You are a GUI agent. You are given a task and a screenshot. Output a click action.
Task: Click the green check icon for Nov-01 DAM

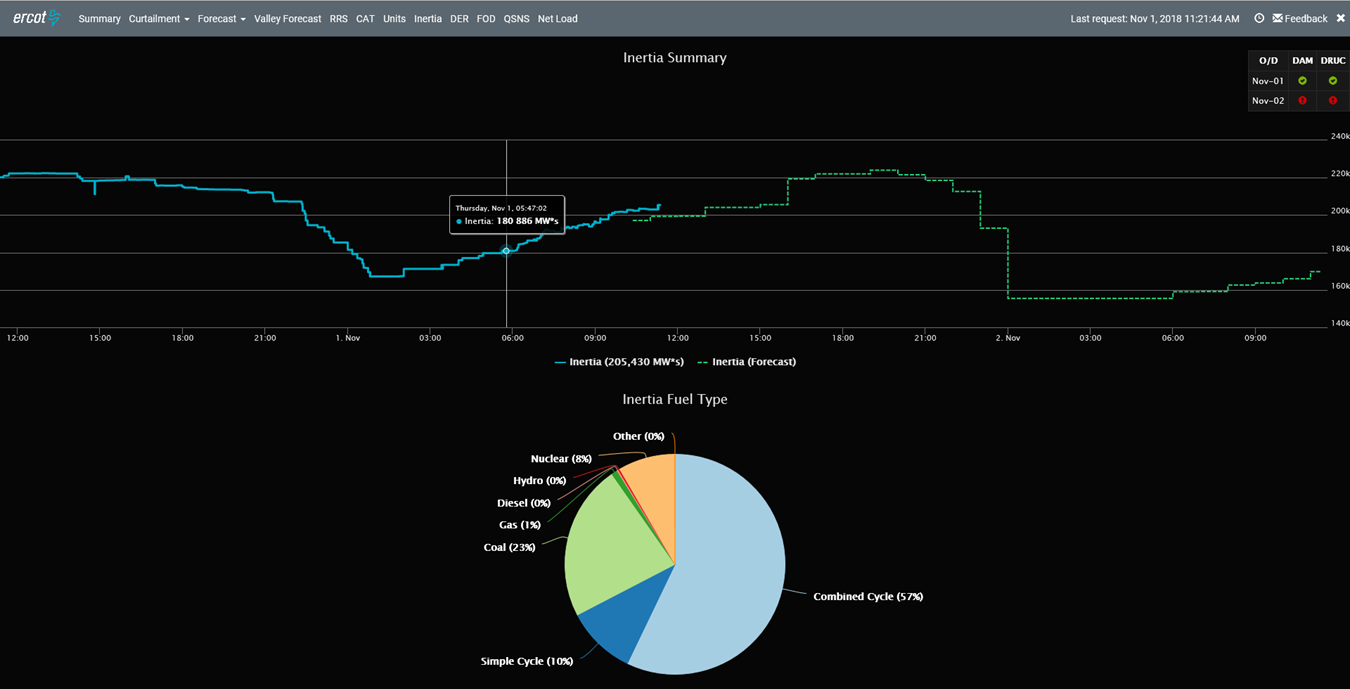click(x=1302, y=80)
